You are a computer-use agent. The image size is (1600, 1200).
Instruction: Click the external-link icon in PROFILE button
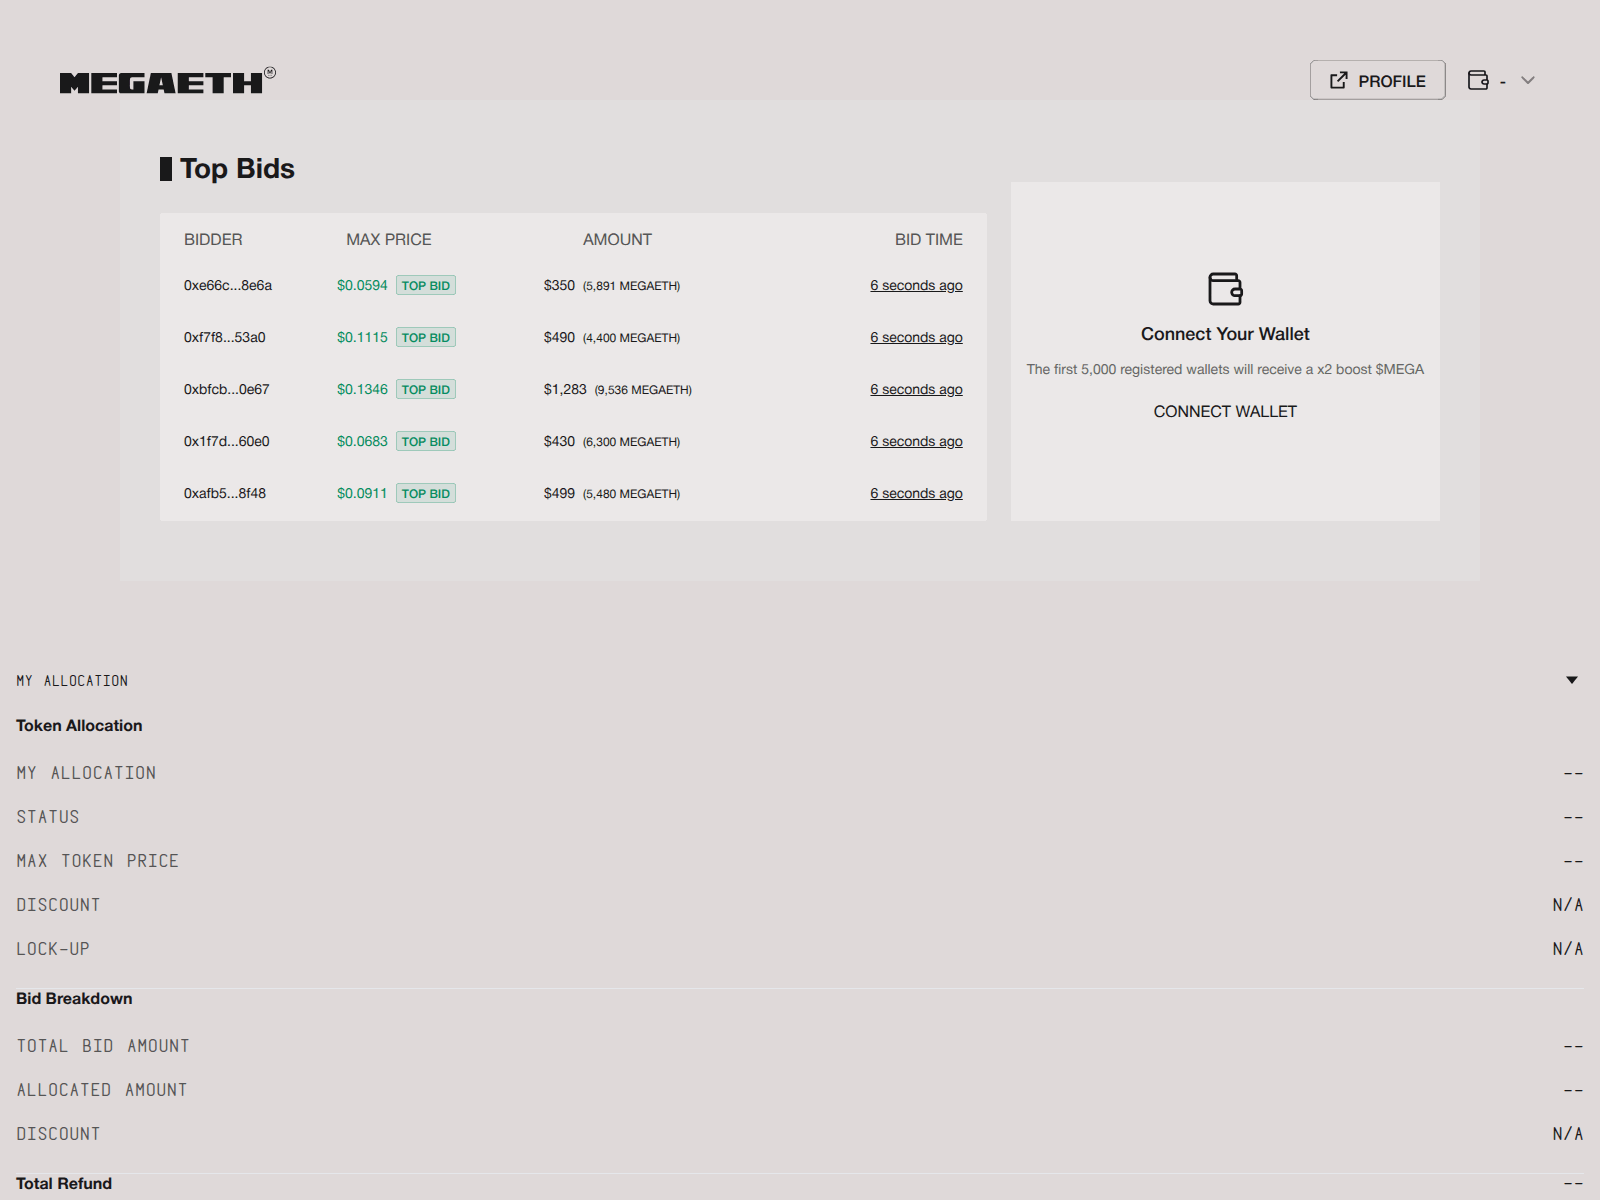click(x=1338, y=80)
